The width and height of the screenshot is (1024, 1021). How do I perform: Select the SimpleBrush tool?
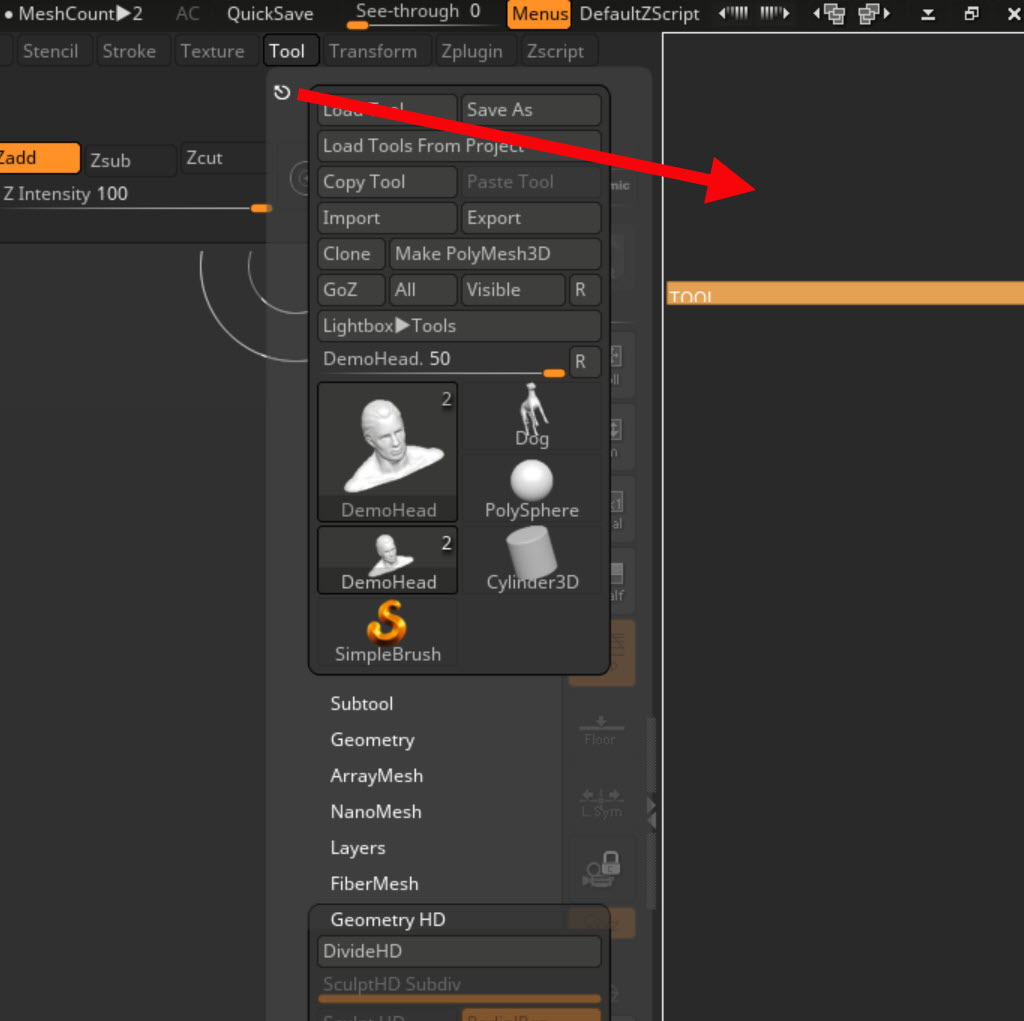coord(388,632)
